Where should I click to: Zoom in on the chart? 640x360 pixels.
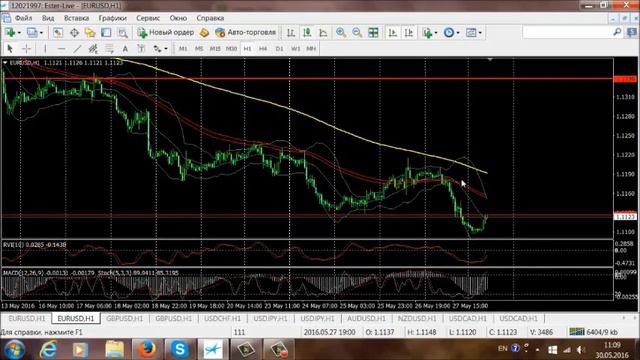(x=341, y=33)
